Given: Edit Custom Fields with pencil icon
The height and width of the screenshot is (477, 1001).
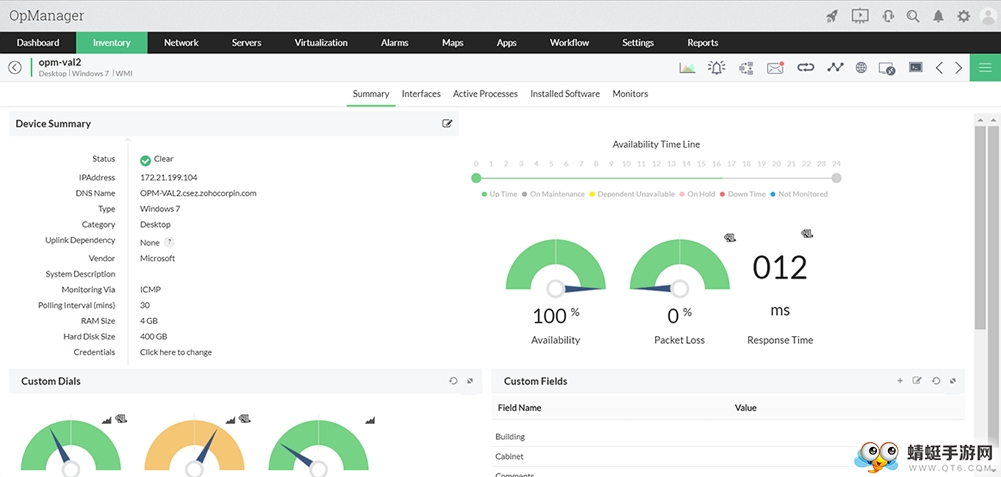Looking at the screenshot, I should pos(917,381).
